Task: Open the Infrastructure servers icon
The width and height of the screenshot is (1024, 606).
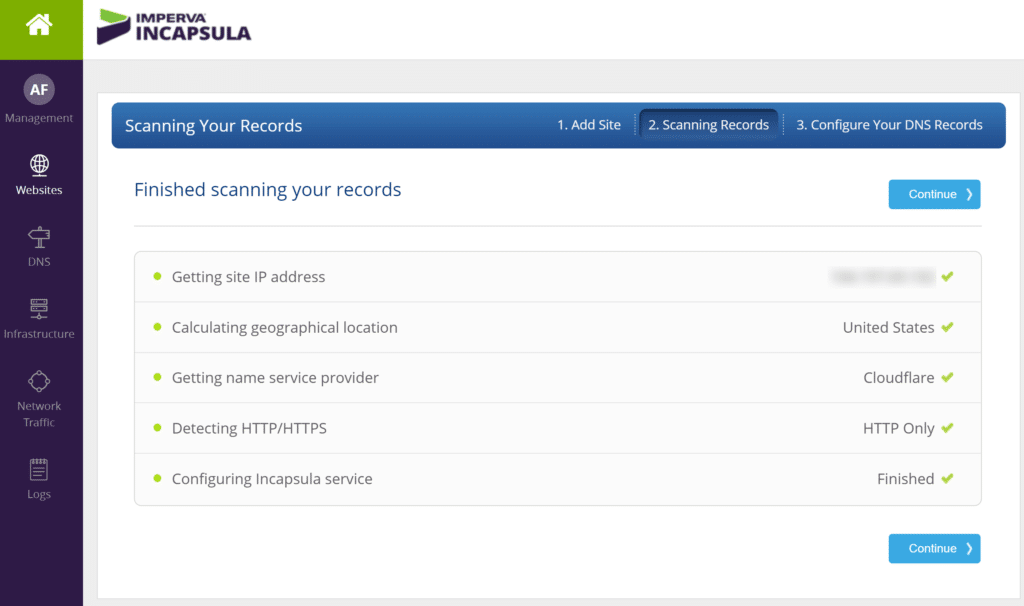Action: pyautogui.click(x=40, y=310)
